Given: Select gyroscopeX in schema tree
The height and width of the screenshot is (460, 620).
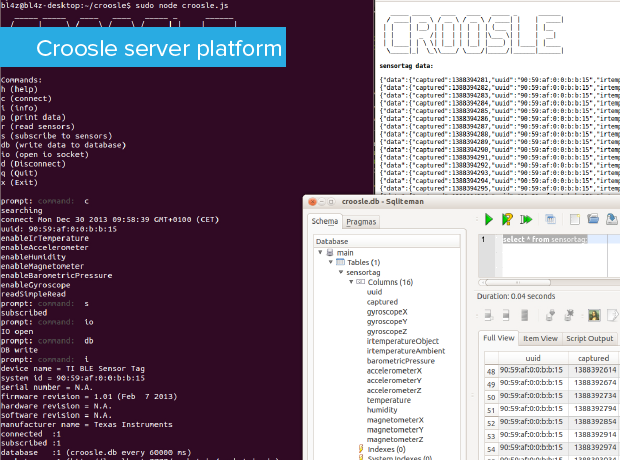Looking at the screenshot, I should 387,312.
